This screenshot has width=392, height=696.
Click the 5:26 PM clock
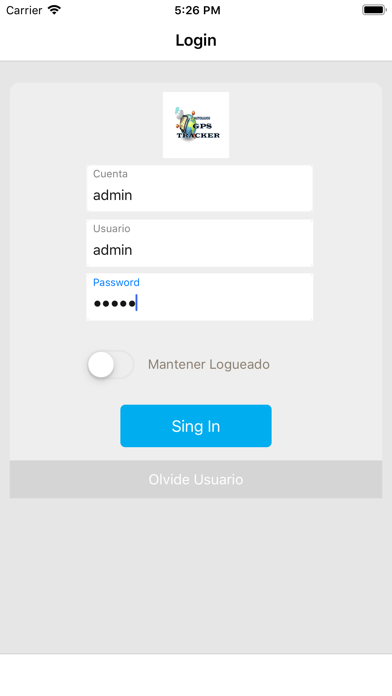[x=197, y=10]
